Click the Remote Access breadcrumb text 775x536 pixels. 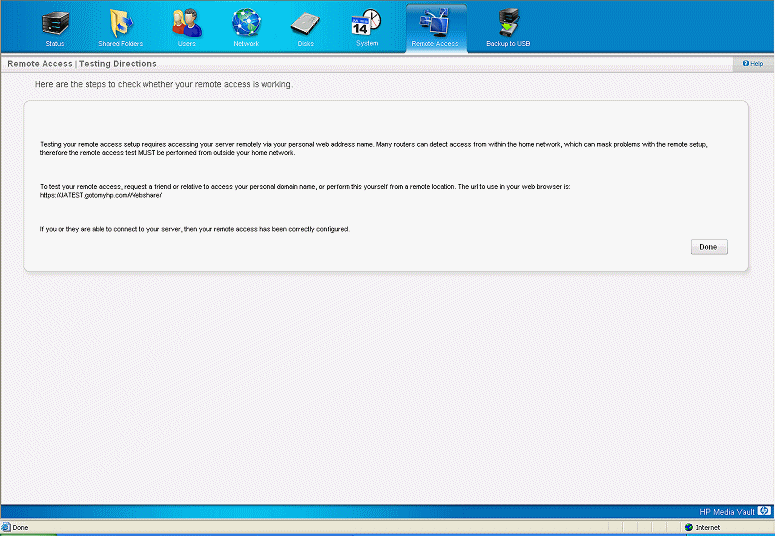coord(38,64)
